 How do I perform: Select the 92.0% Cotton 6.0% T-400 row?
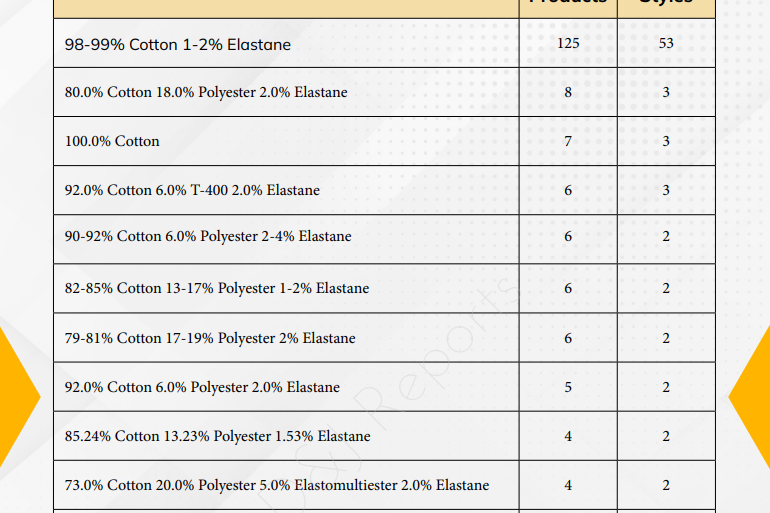pyautogui.click(x=384, y=190)
